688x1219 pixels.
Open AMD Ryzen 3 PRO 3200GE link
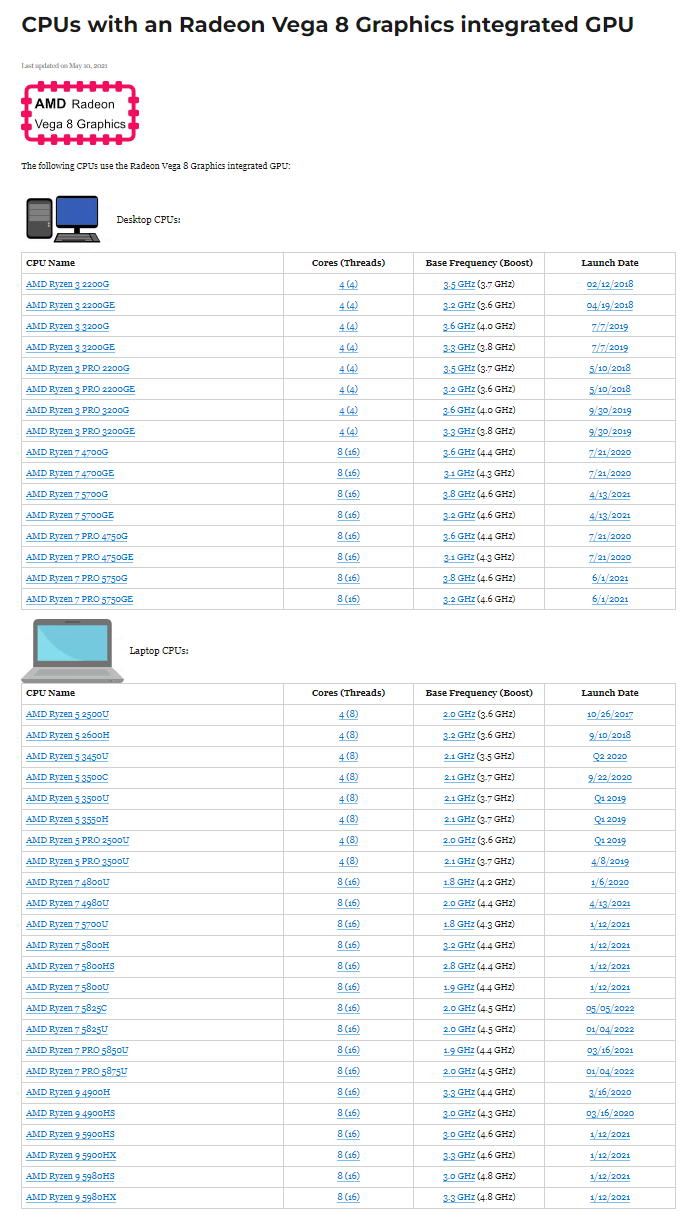click(x=80, y=432)
